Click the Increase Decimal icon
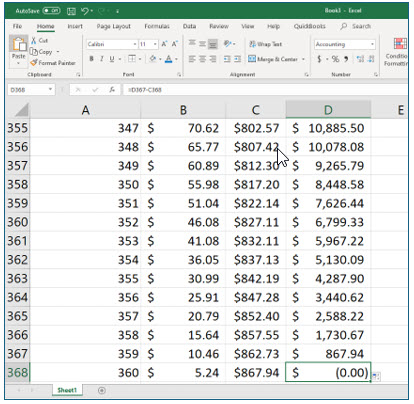 click(x=360, y=59)
